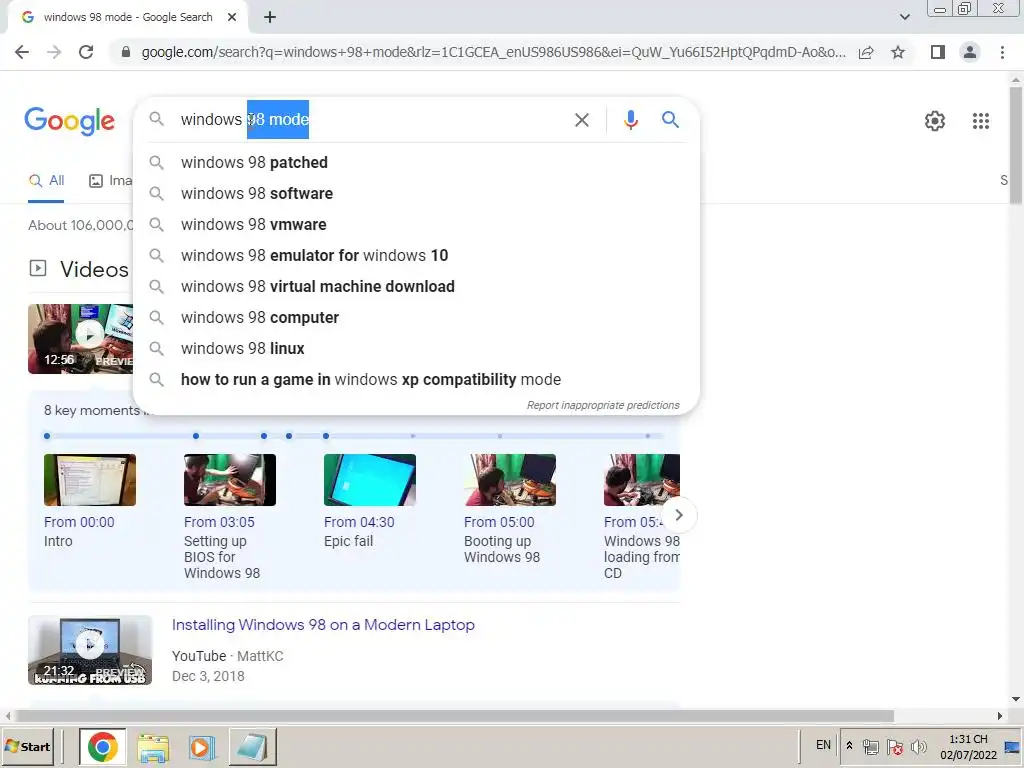Switch to Chrome in the taskbar
This screenshot has width=1024, height=768.
(103, 746)
